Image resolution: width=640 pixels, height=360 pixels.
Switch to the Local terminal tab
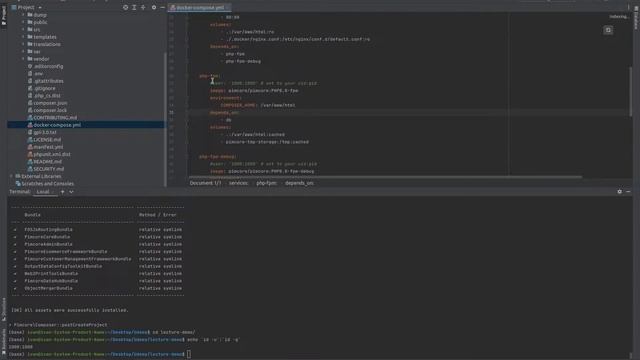tap(43, 192)
